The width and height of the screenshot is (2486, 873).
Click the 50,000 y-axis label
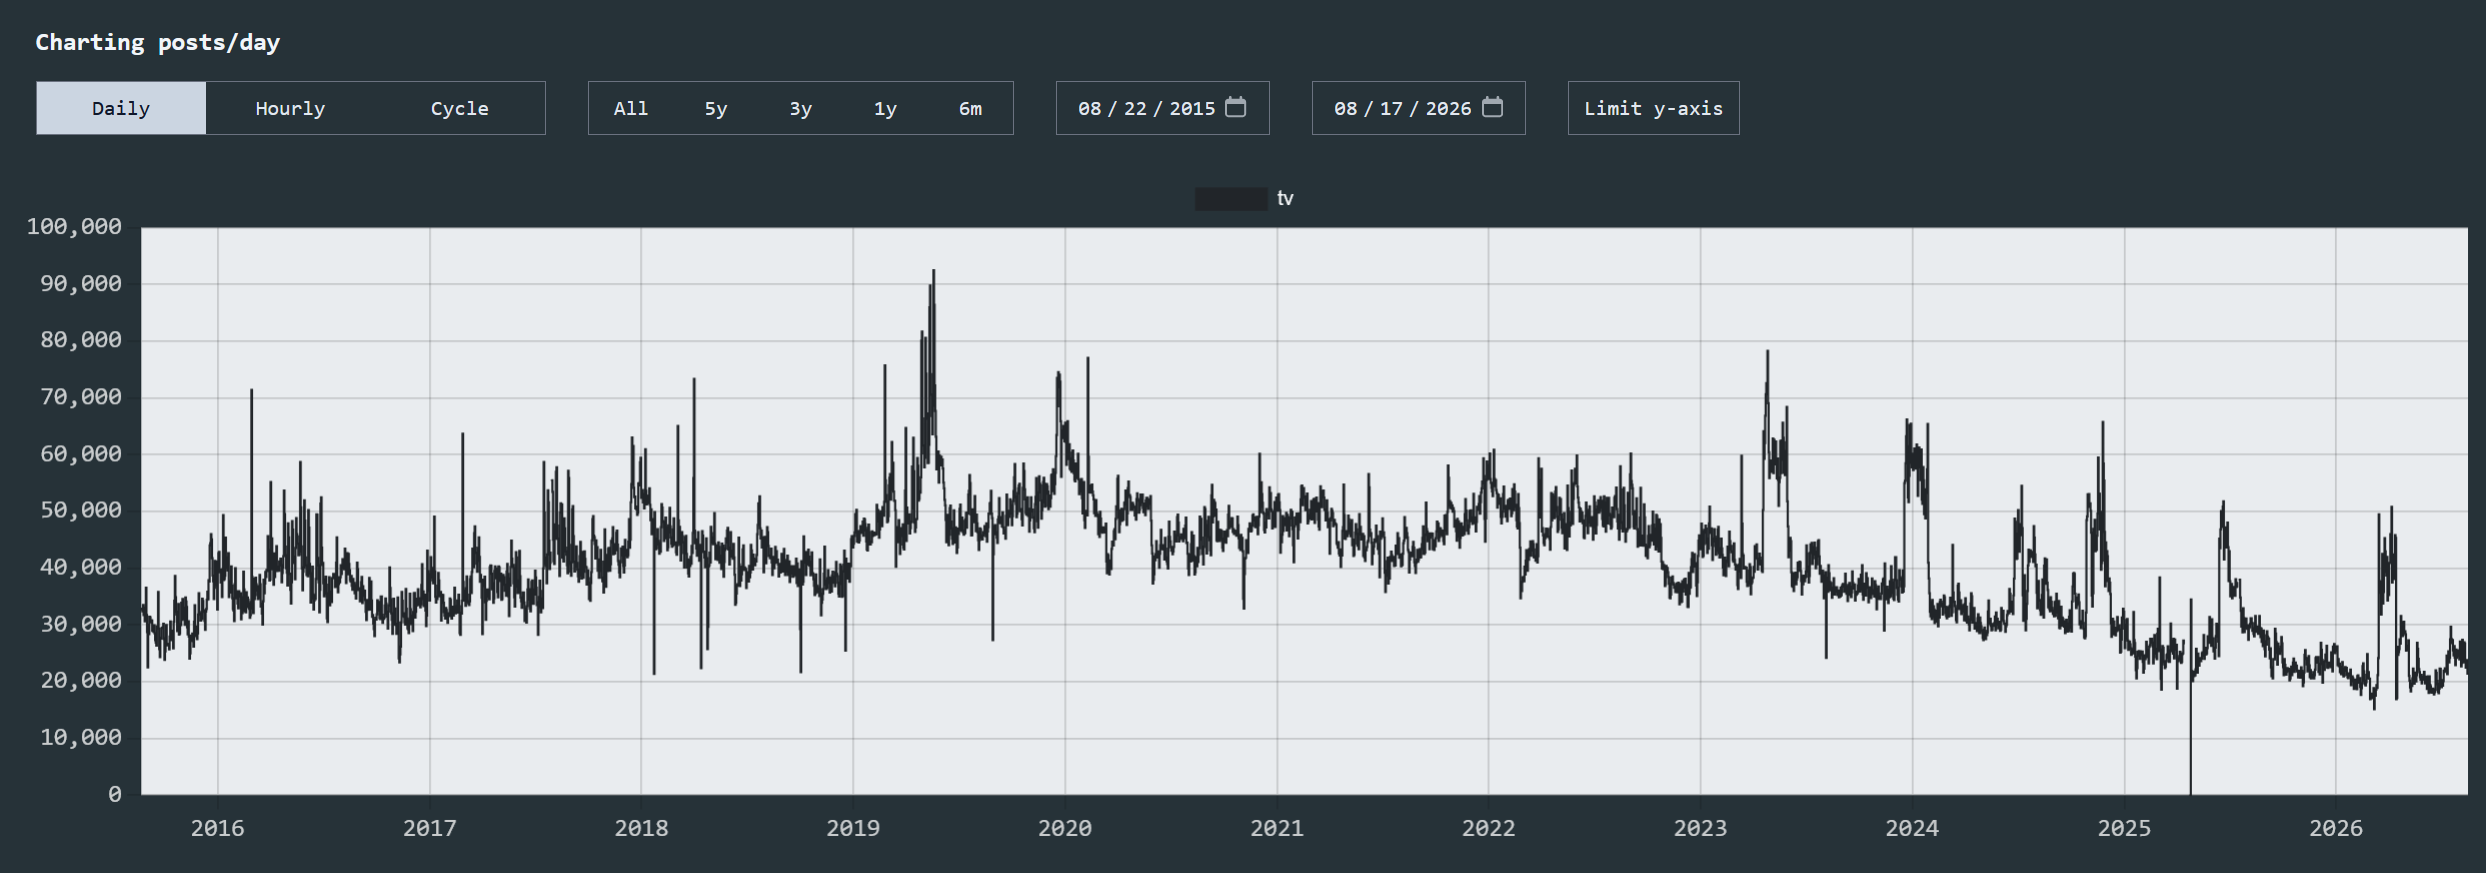point(81,511)
